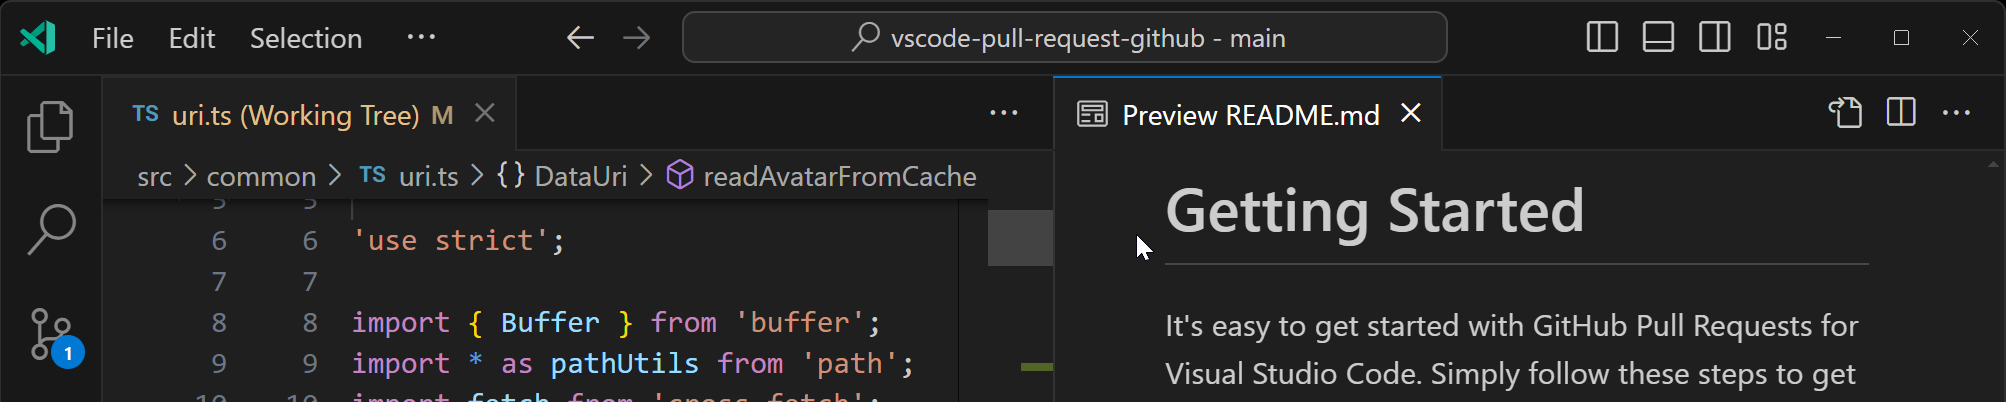
Task: Switch to the uri.ts (Working Tree) tab
Action: click(295, 115)
